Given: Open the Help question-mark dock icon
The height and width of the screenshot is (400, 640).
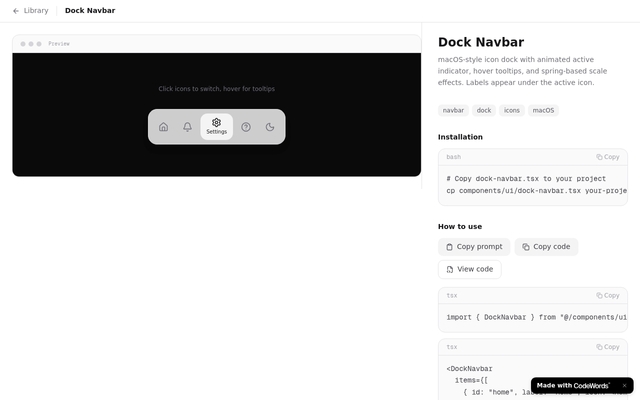Looking at the screenshot, I should point(246,127).
